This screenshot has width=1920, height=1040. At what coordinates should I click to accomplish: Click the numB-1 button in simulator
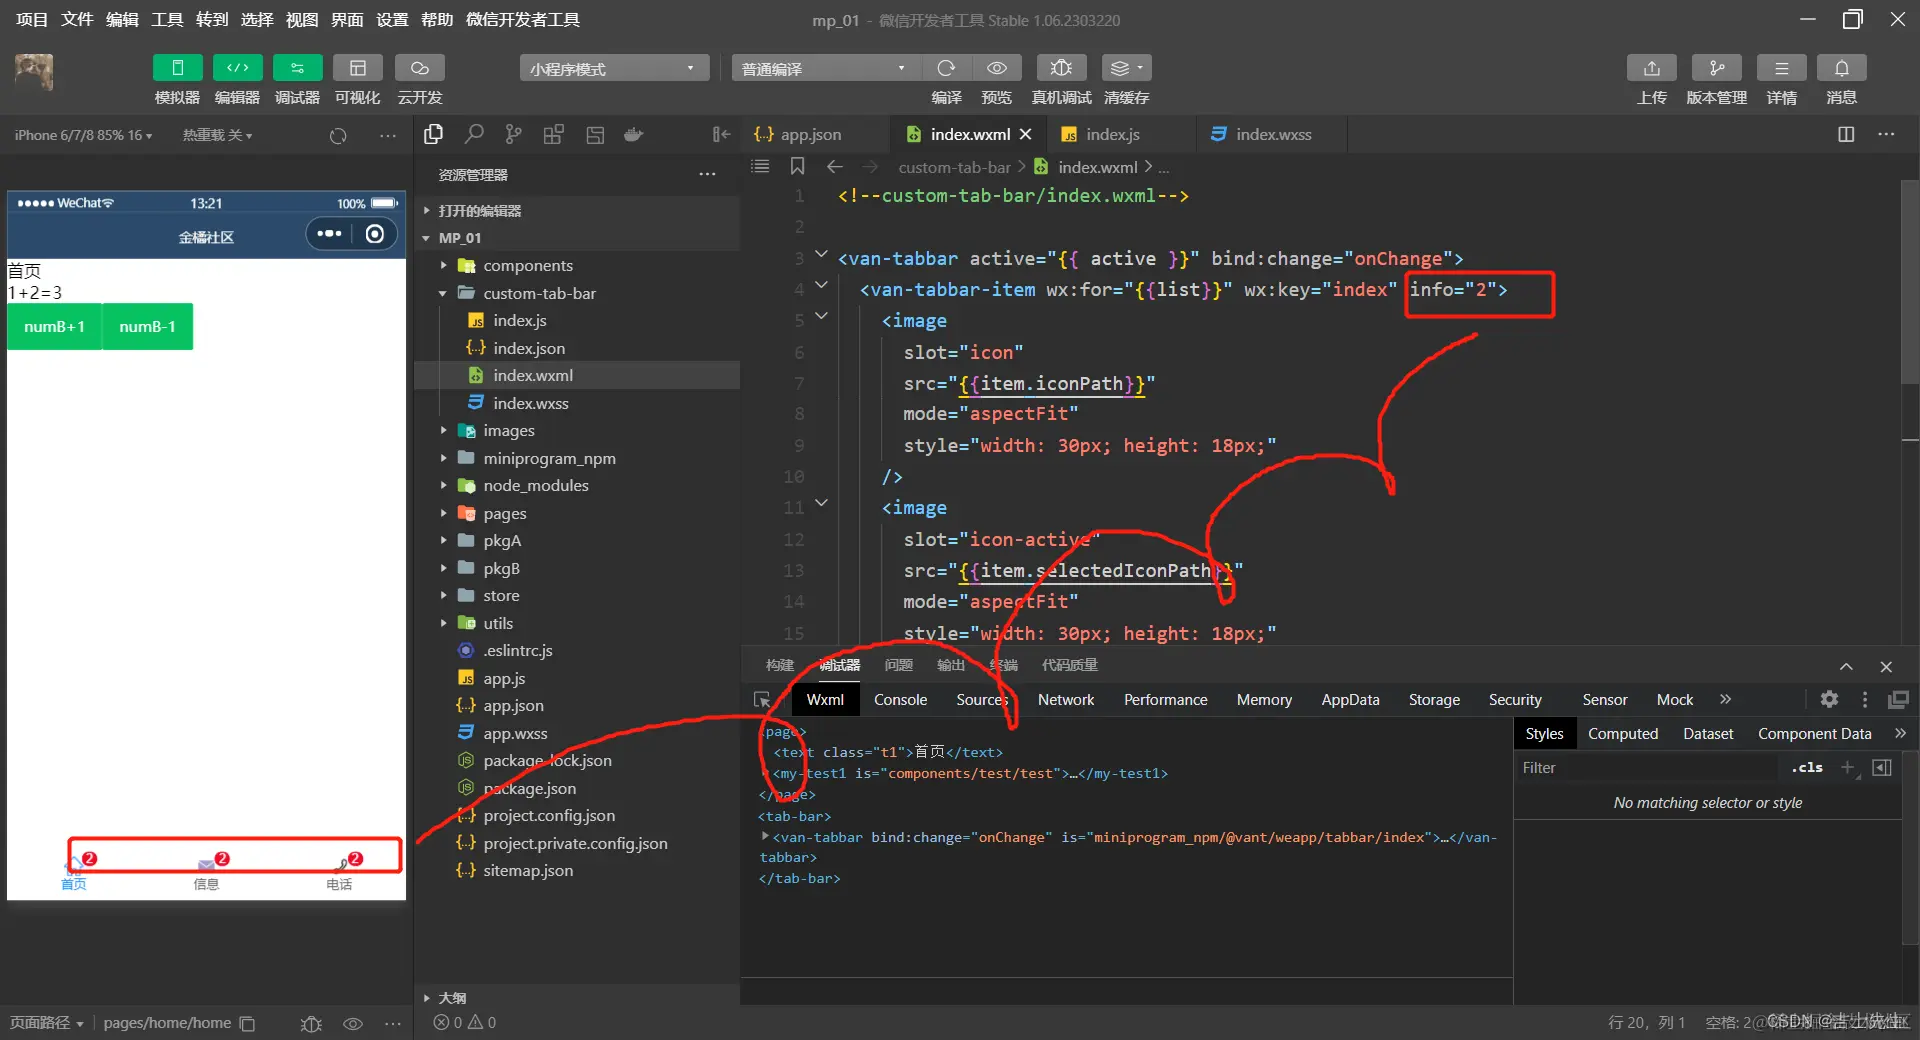click(147, 327)
